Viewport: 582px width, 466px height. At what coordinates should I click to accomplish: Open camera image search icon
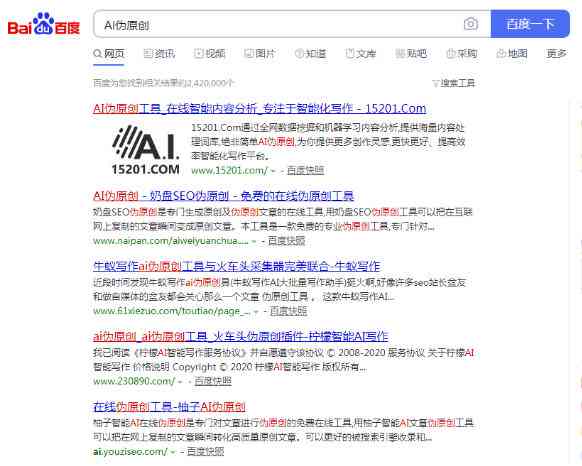[471, 24]
